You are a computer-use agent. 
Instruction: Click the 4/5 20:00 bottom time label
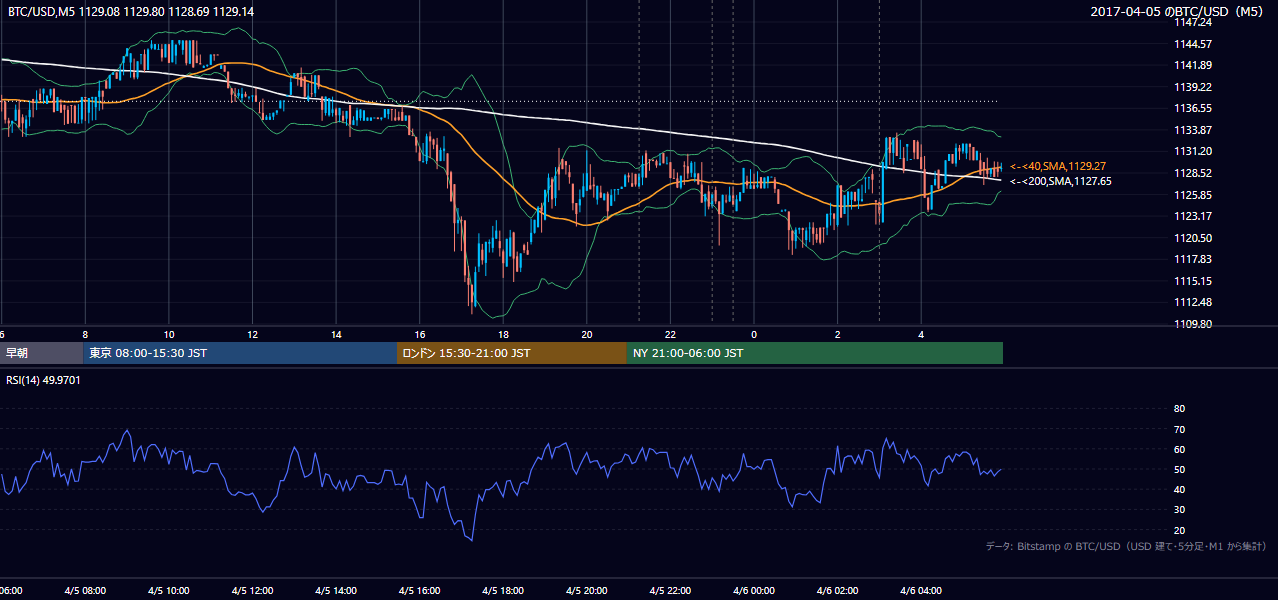588,591
